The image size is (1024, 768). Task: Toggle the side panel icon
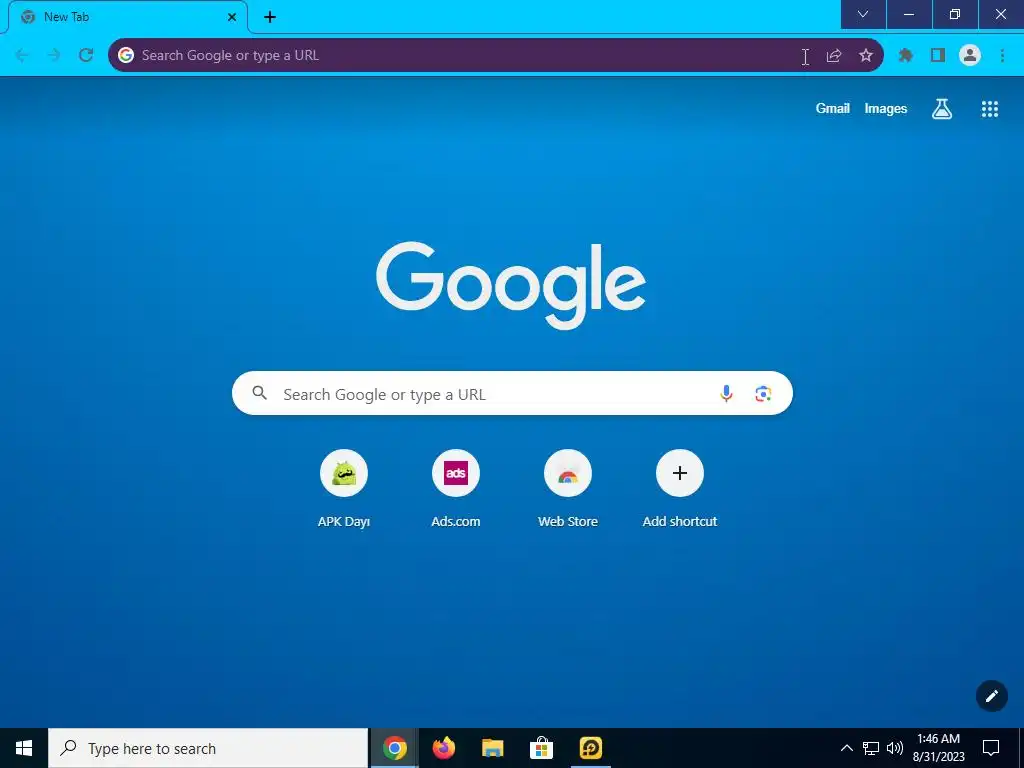(938, 56)
